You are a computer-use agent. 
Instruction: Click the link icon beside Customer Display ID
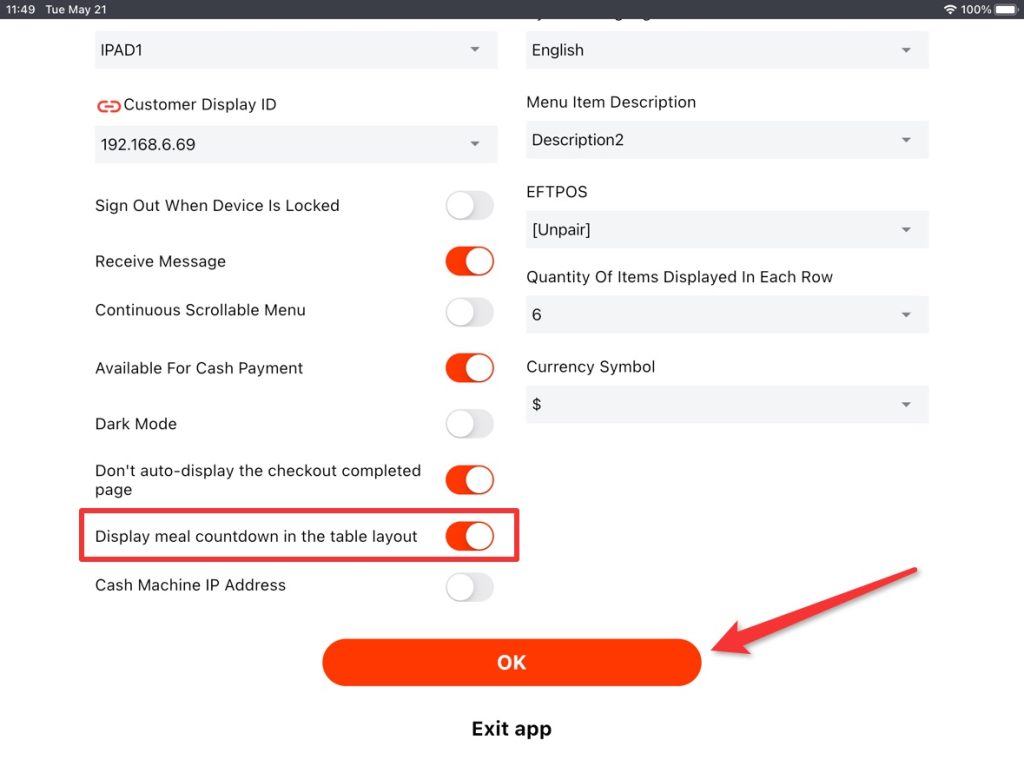click(109, 104)
